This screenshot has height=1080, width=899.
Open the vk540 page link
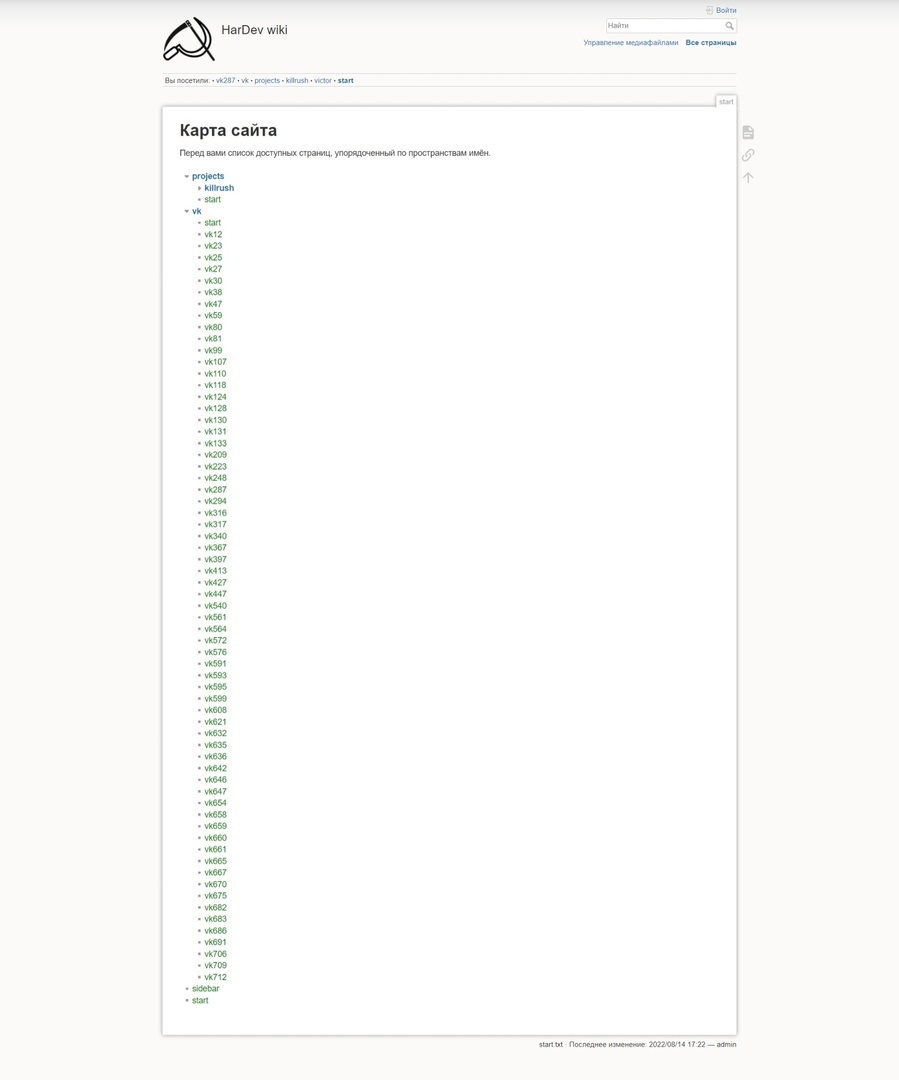coord(215,606)
